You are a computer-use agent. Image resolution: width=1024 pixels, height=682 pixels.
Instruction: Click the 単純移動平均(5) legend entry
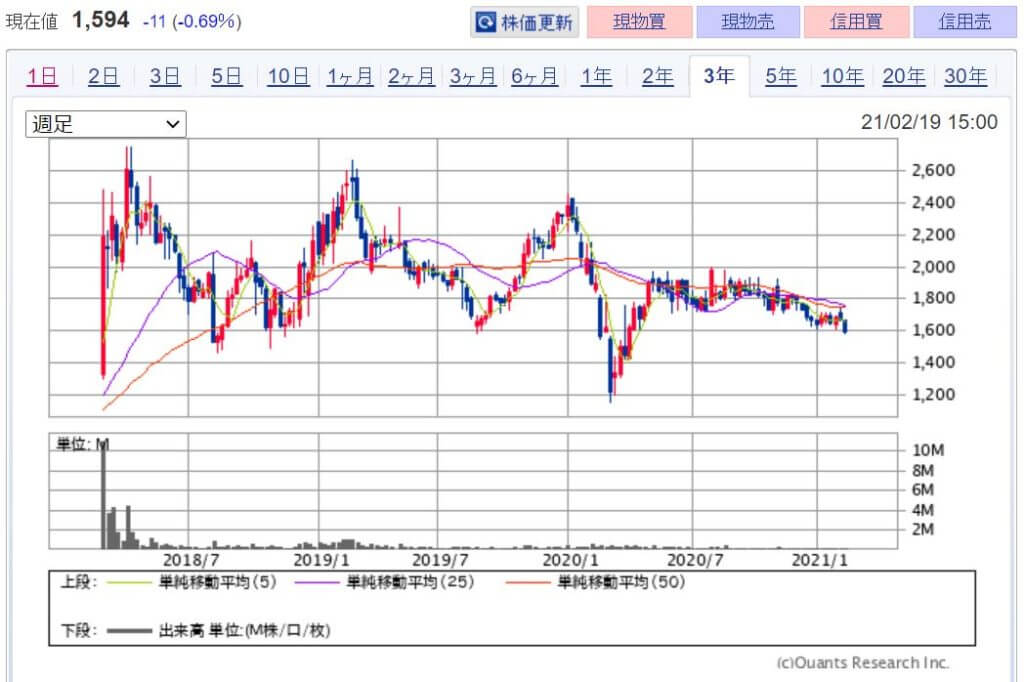point(191,582)
